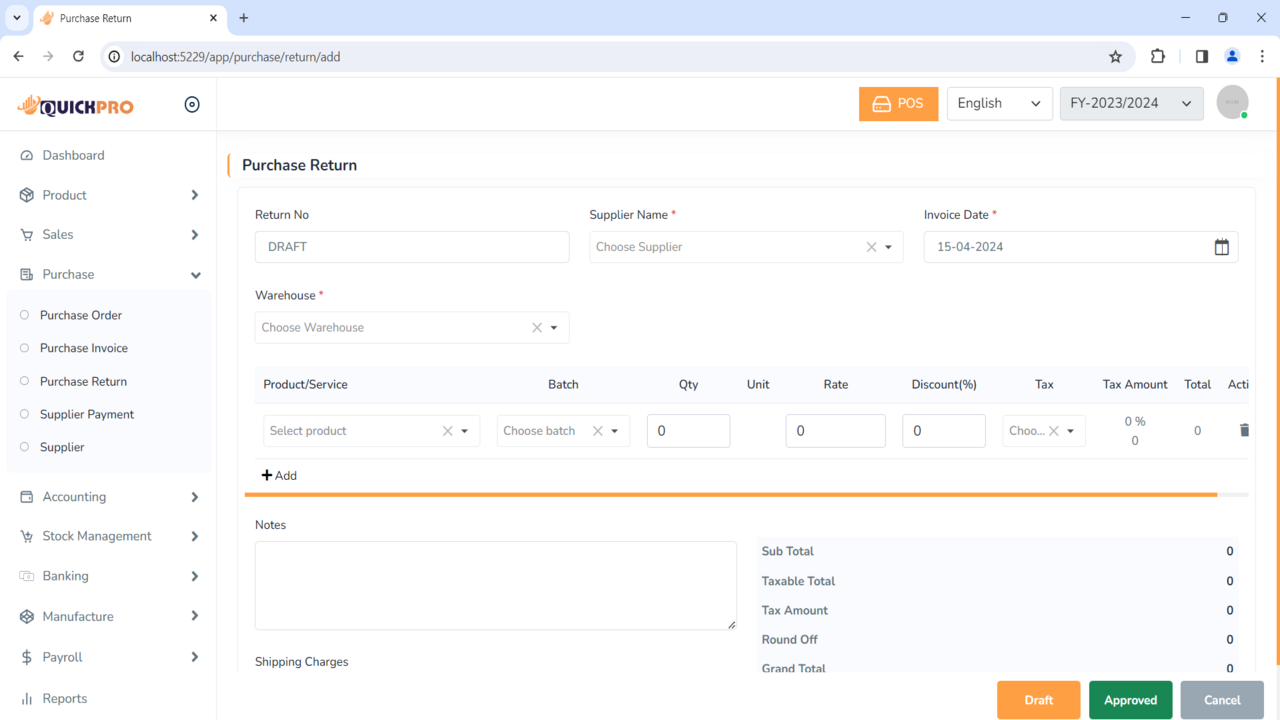This screenshot has width=1280, height=720.
Task: Clear the Choose Warehouse selection with X
Action: (536, 327)
